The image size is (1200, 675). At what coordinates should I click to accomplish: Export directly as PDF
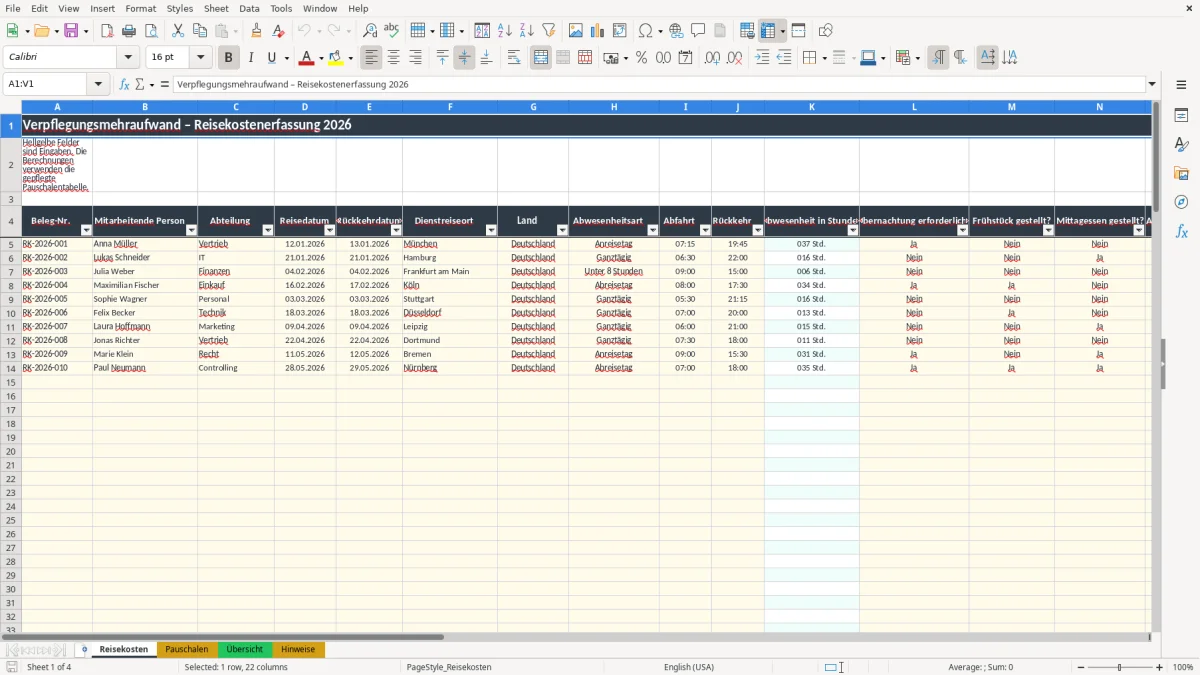(107, 31)
